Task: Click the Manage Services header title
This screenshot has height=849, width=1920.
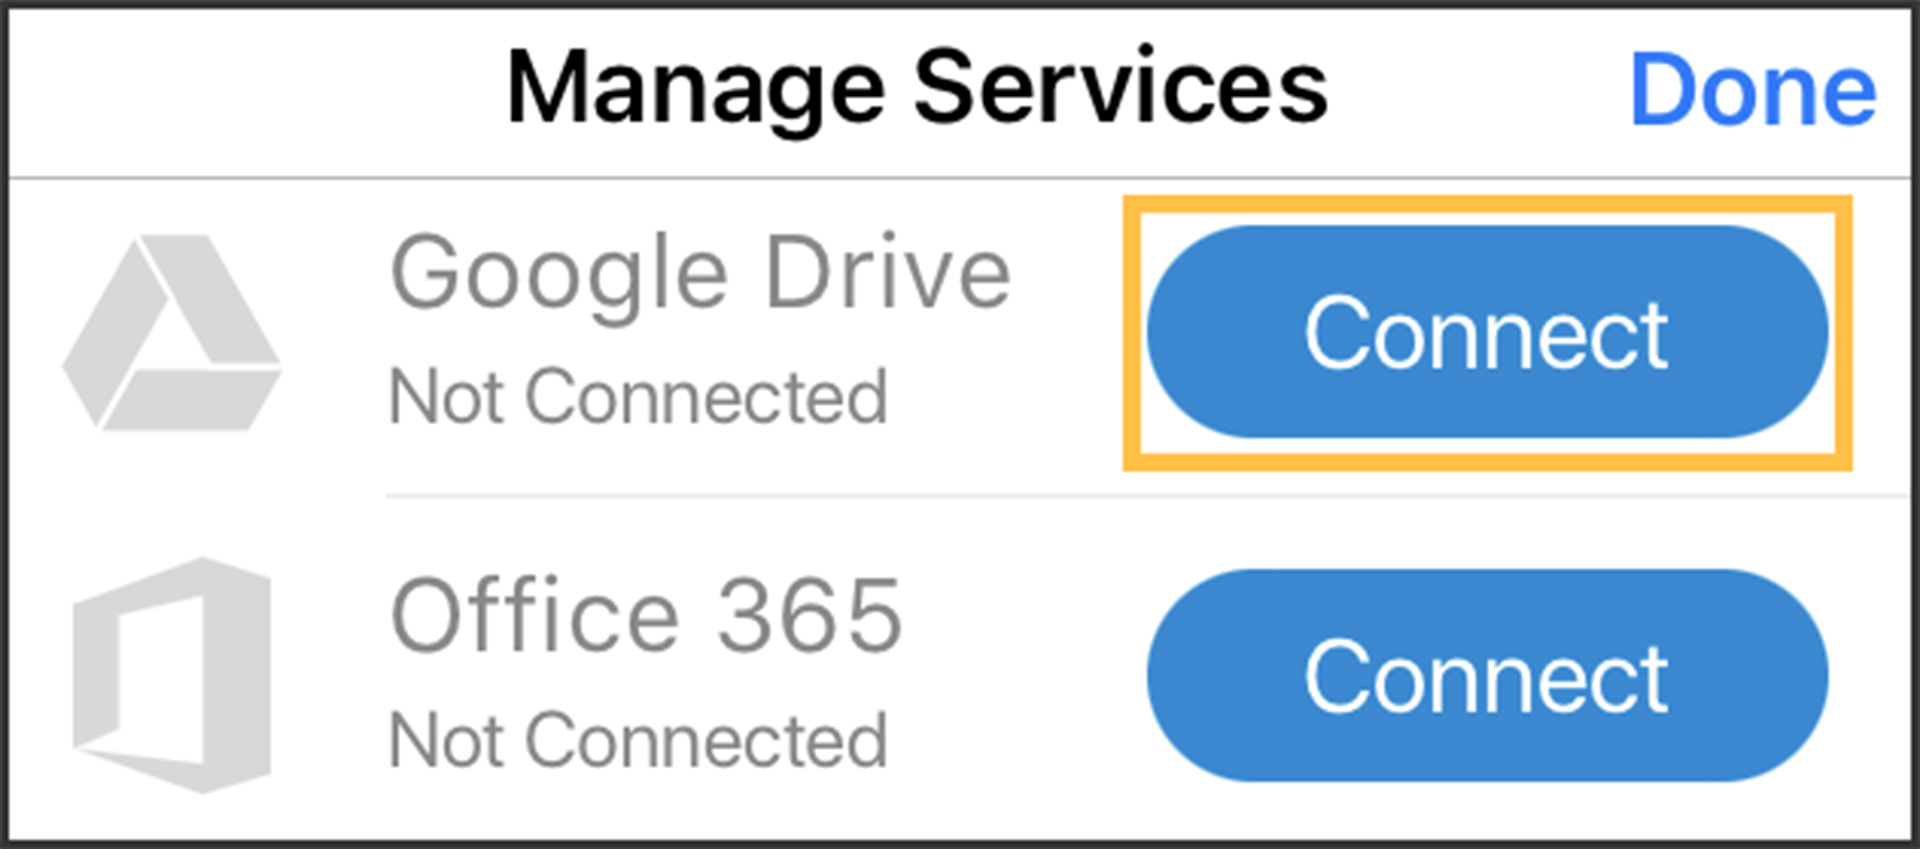Action: 917,90
